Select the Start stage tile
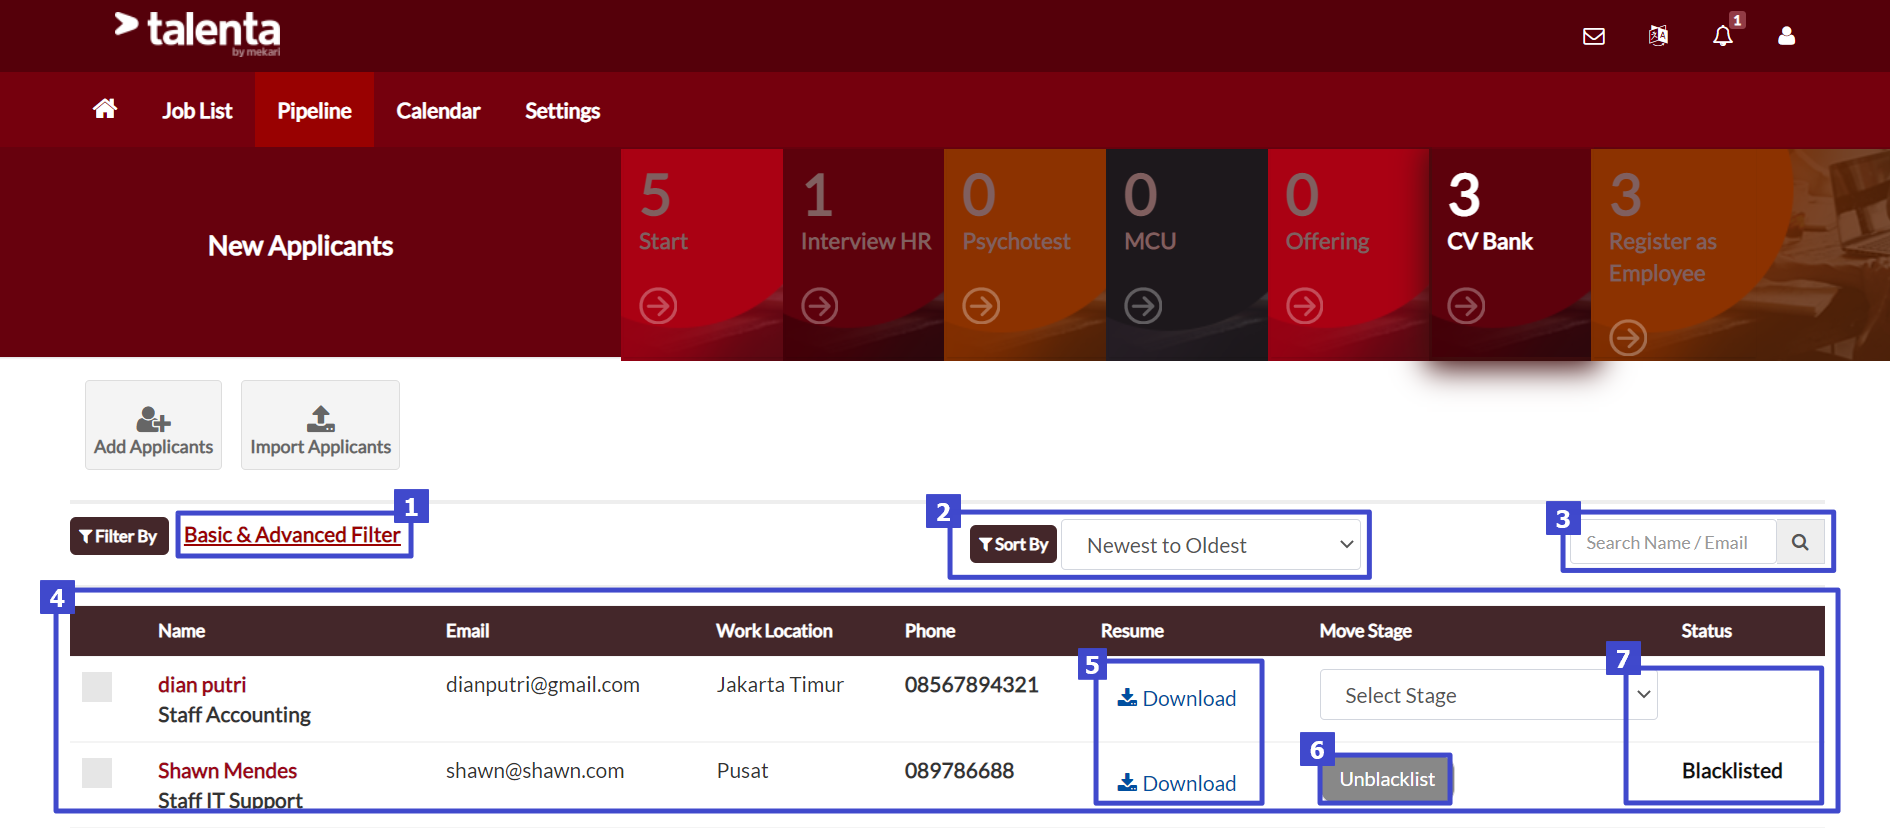 (x=701, y=255)
